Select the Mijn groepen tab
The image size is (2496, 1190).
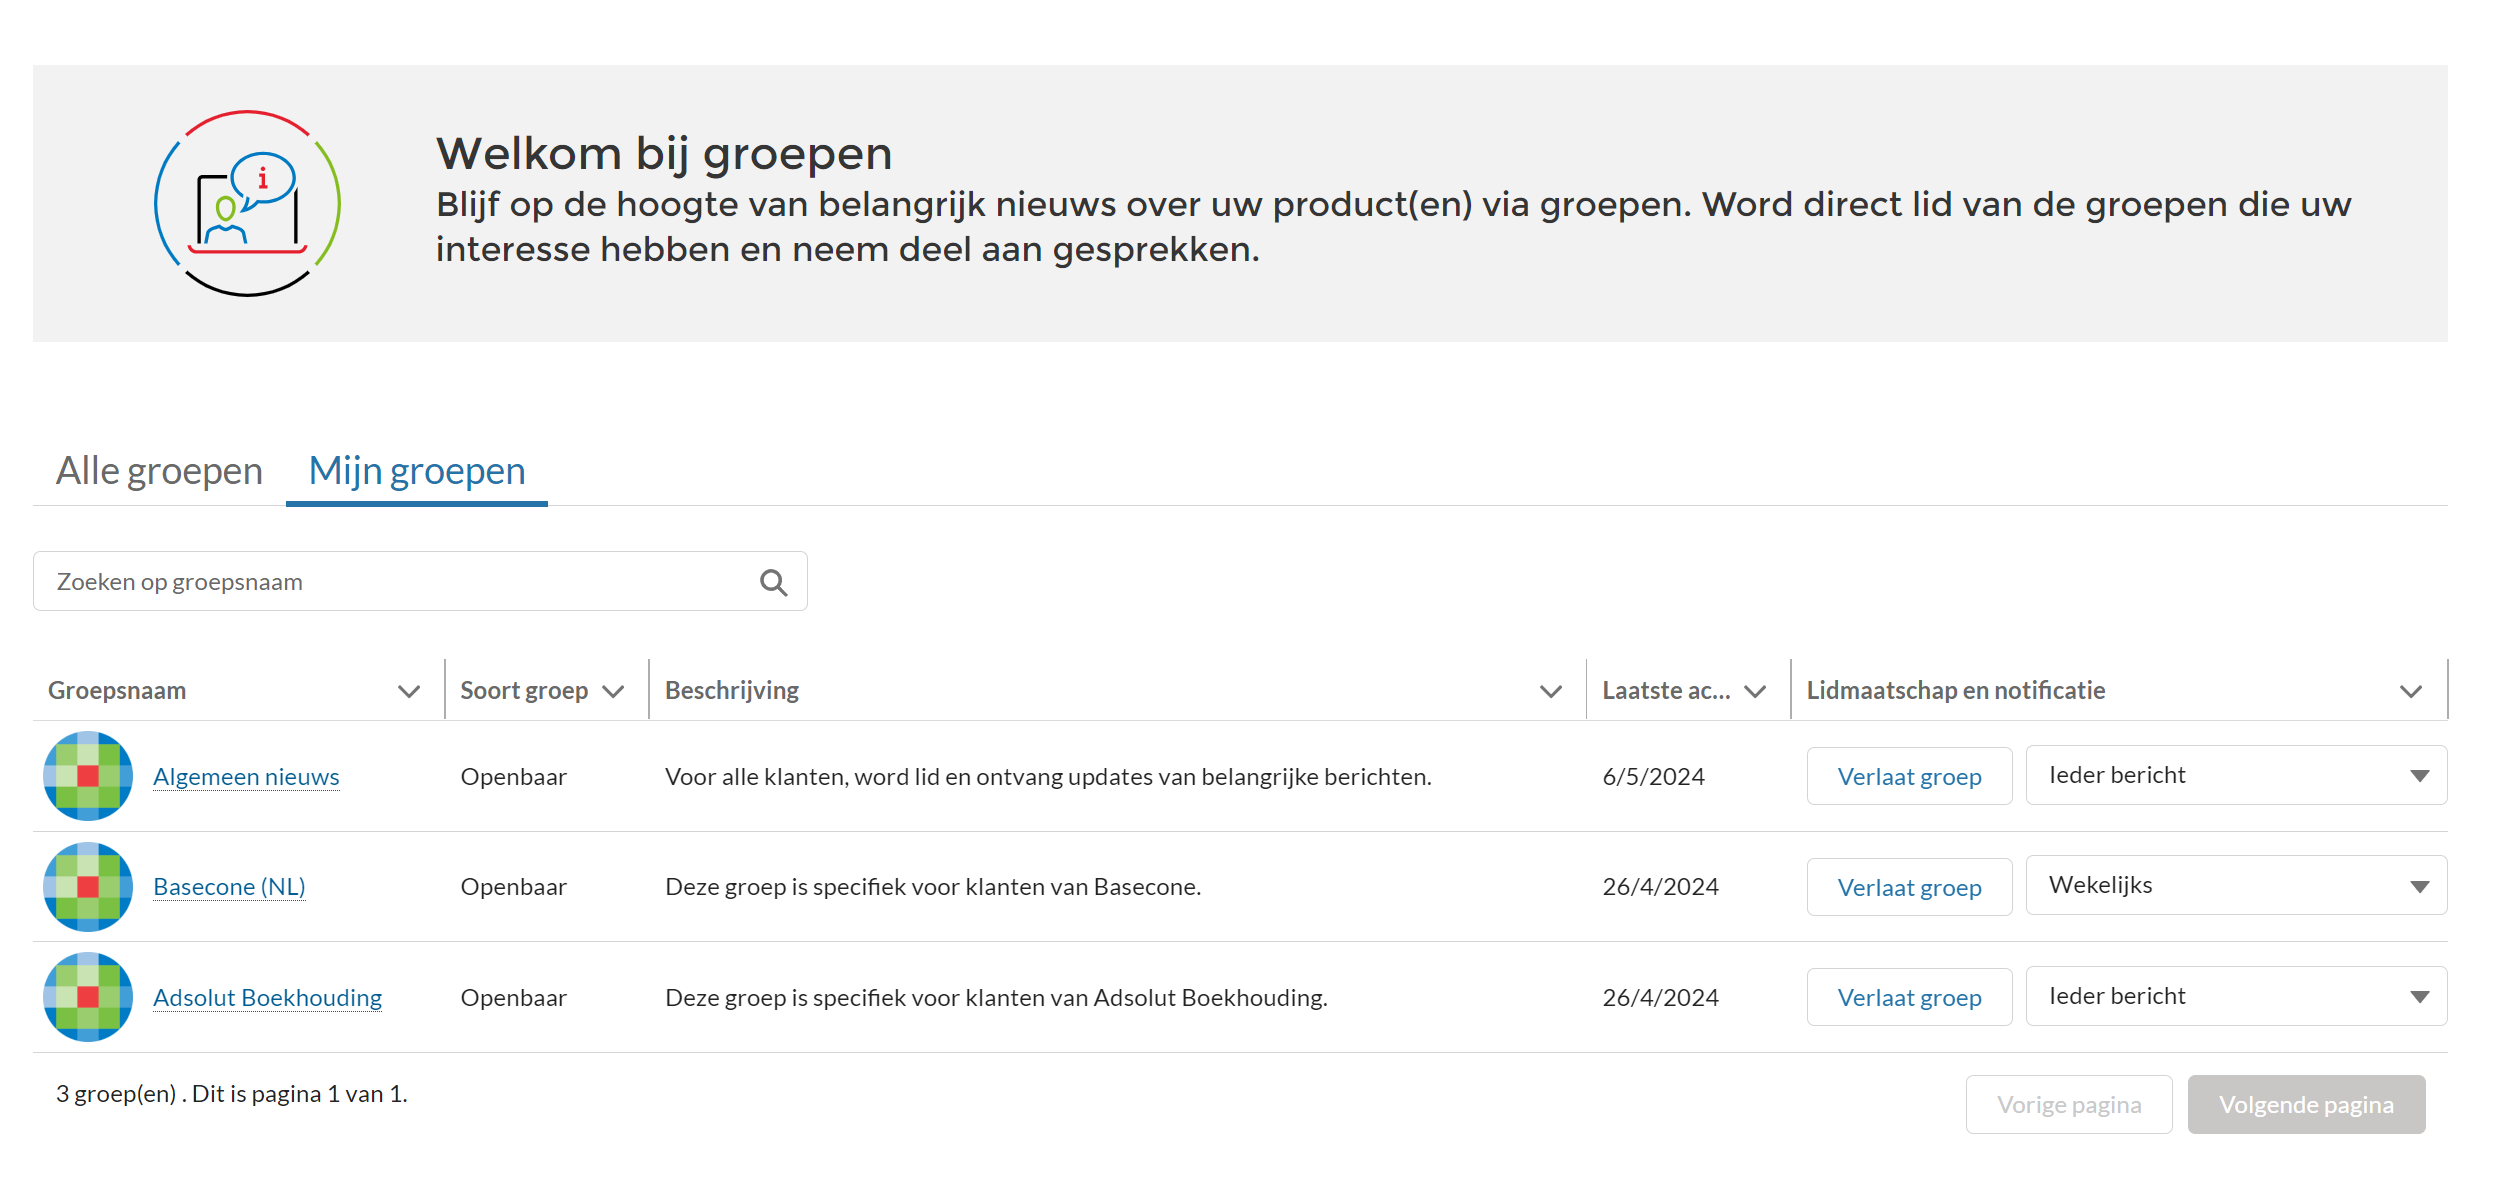coord(416,470)
